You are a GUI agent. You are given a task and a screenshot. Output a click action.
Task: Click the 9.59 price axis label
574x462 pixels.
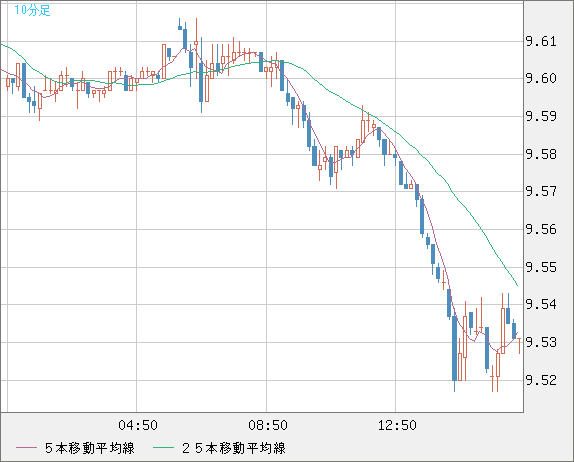click(541, 116)
